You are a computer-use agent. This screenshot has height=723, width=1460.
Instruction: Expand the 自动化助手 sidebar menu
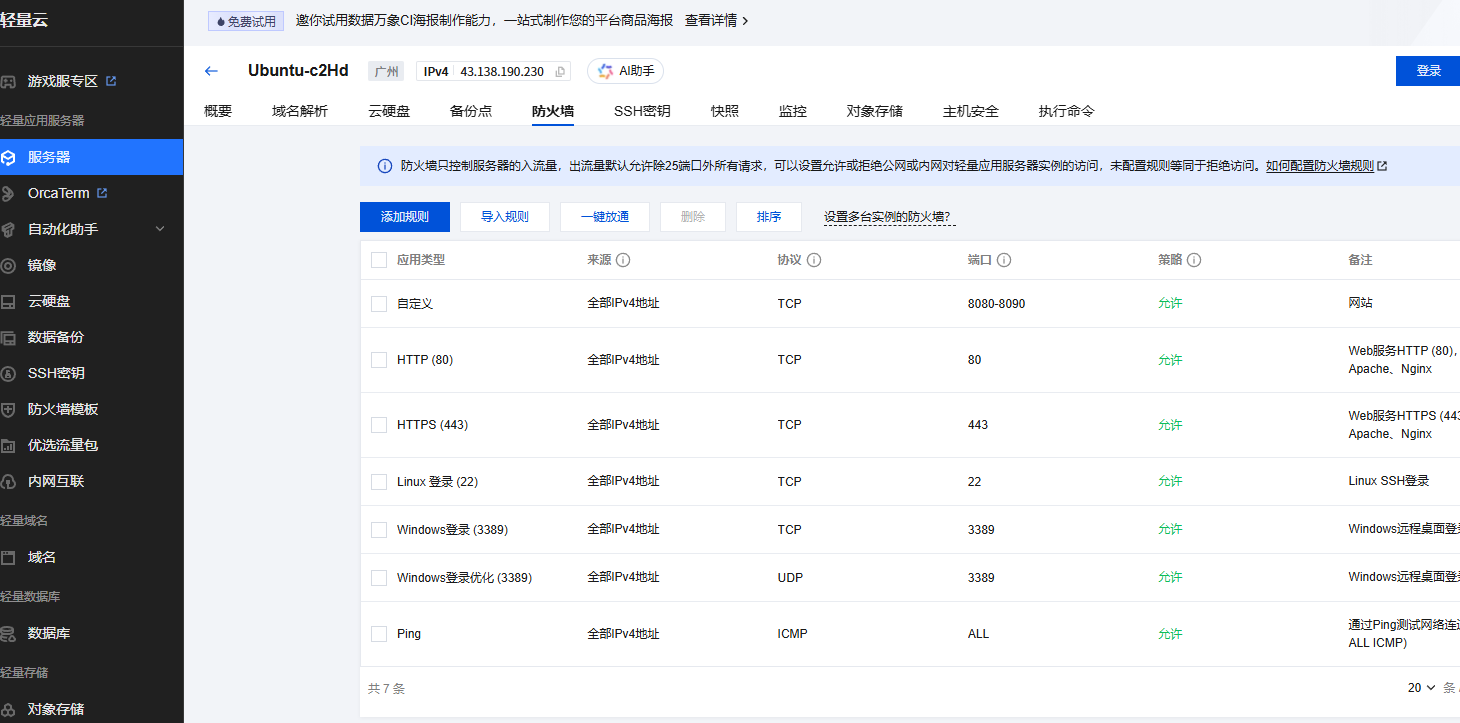click(60, 229)
